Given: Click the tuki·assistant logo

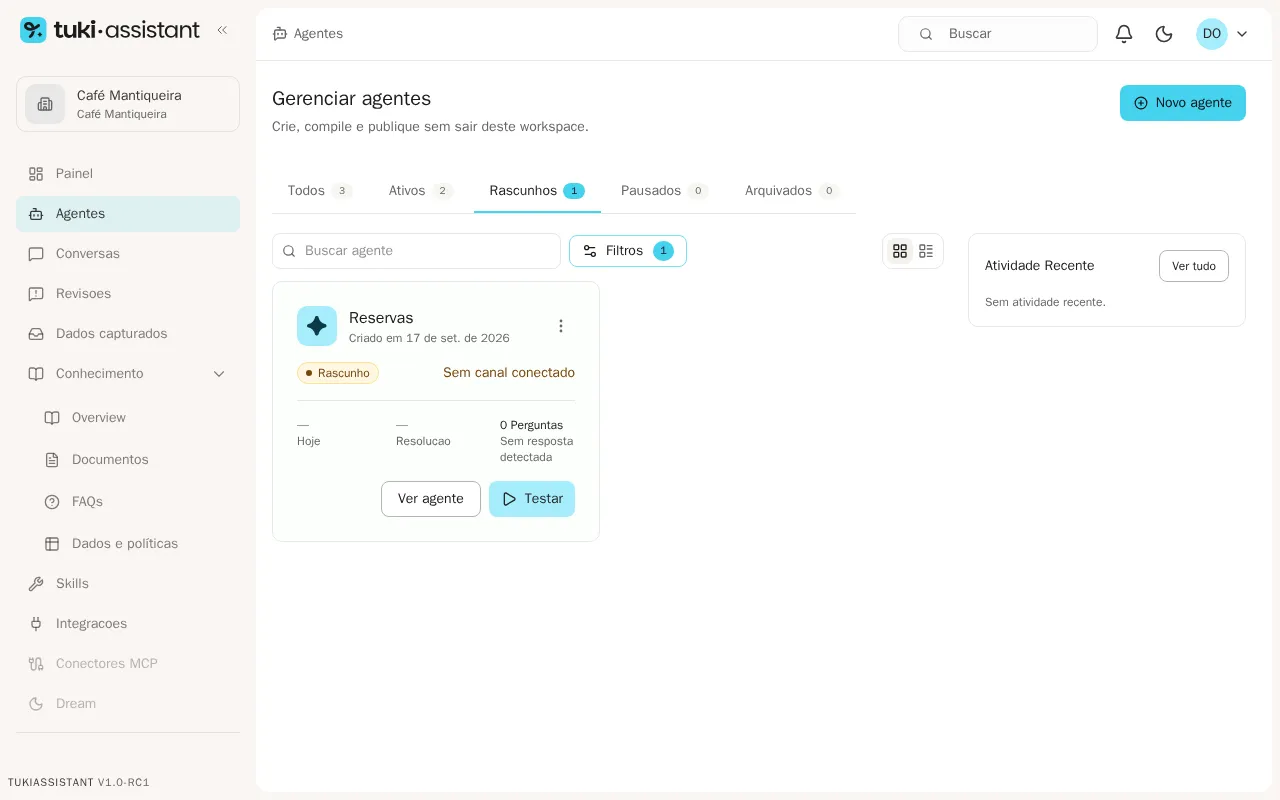Looking at the screenshot, I should tap(110, 30).
